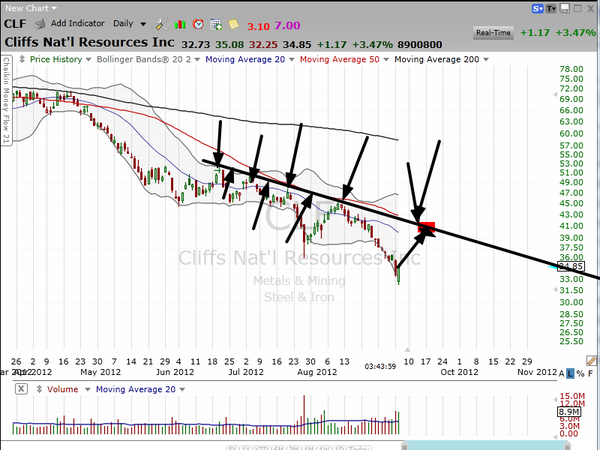Click the printer icon next to CLF

pyautogui.click(x=40, y=24)
